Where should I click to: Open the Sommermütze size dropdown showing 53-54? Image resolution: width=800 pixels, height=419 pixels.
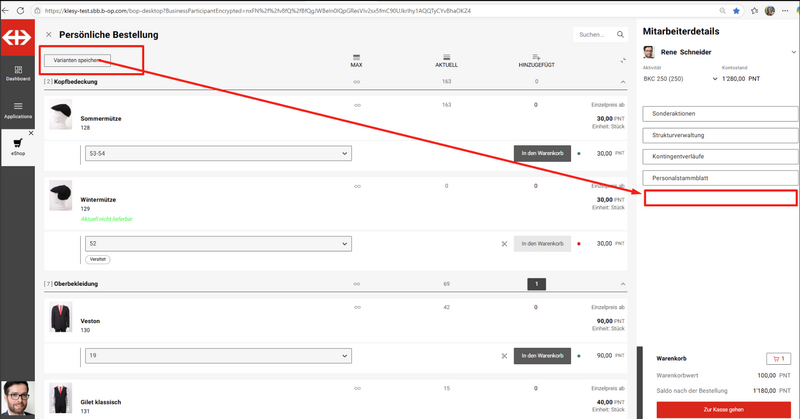218,153
